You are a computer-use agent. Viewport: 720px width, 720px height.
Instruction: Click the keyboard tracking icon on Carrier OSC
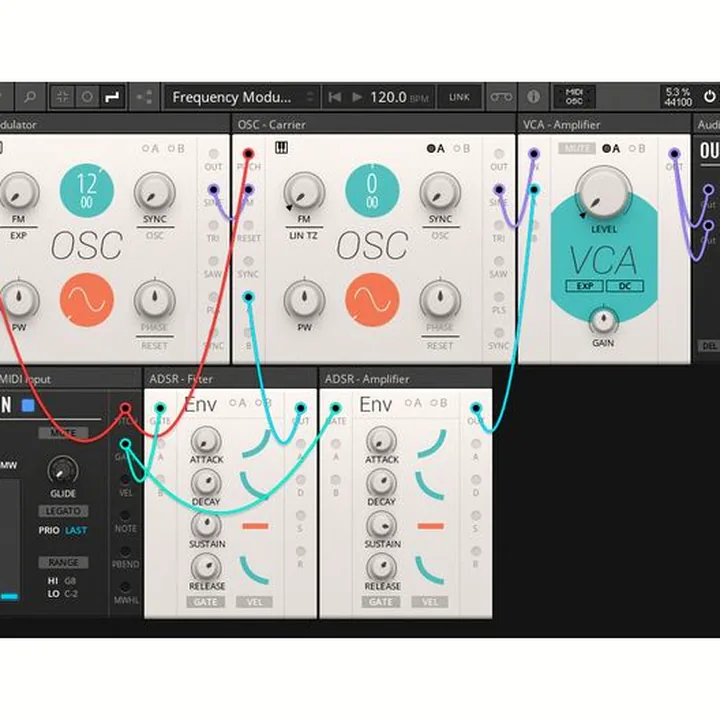pyautogui.click(x=281, y=147)
